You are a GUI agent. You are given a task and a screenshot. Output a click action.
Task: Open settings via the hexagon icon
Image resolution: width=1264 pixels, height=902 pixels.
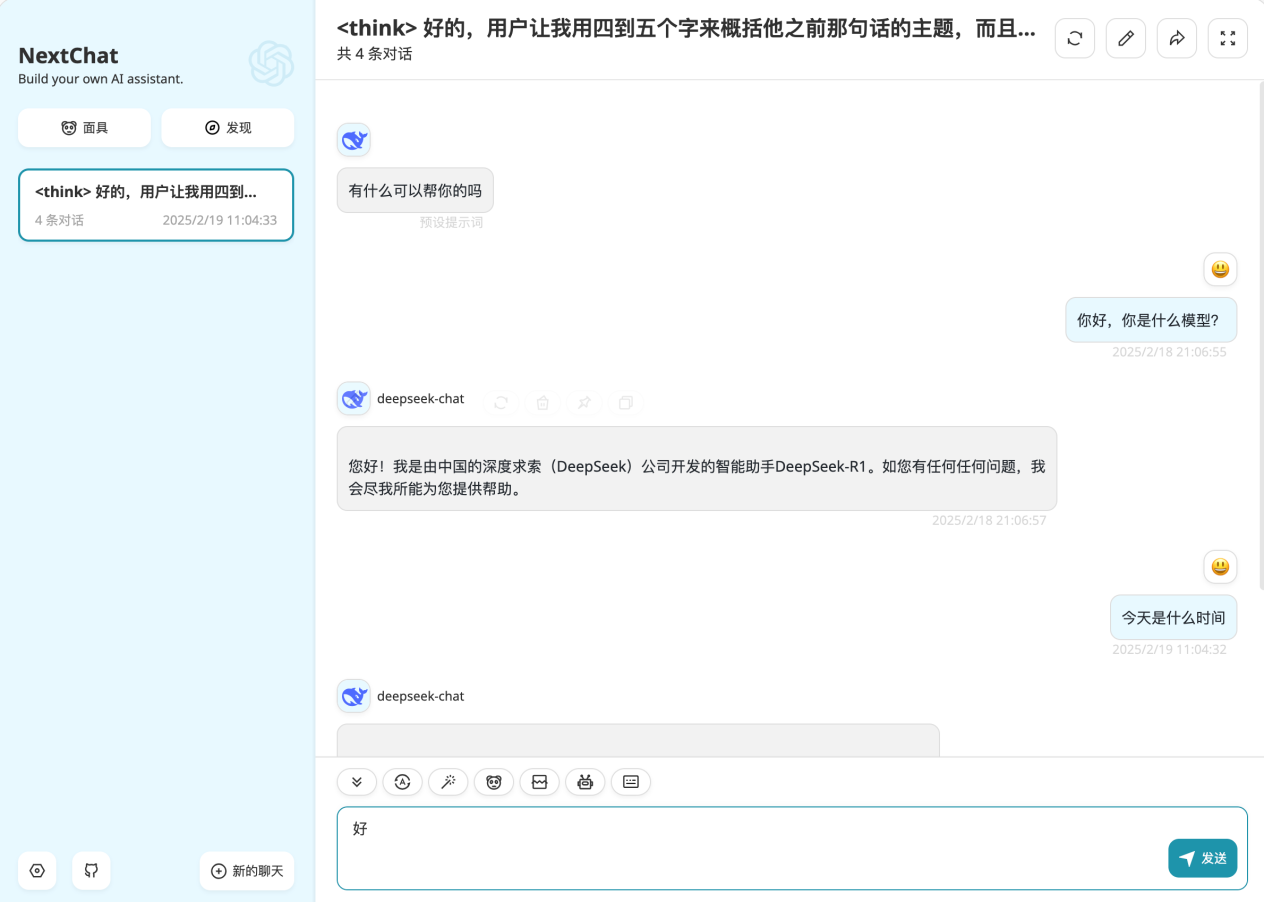[x=37, y=871]
